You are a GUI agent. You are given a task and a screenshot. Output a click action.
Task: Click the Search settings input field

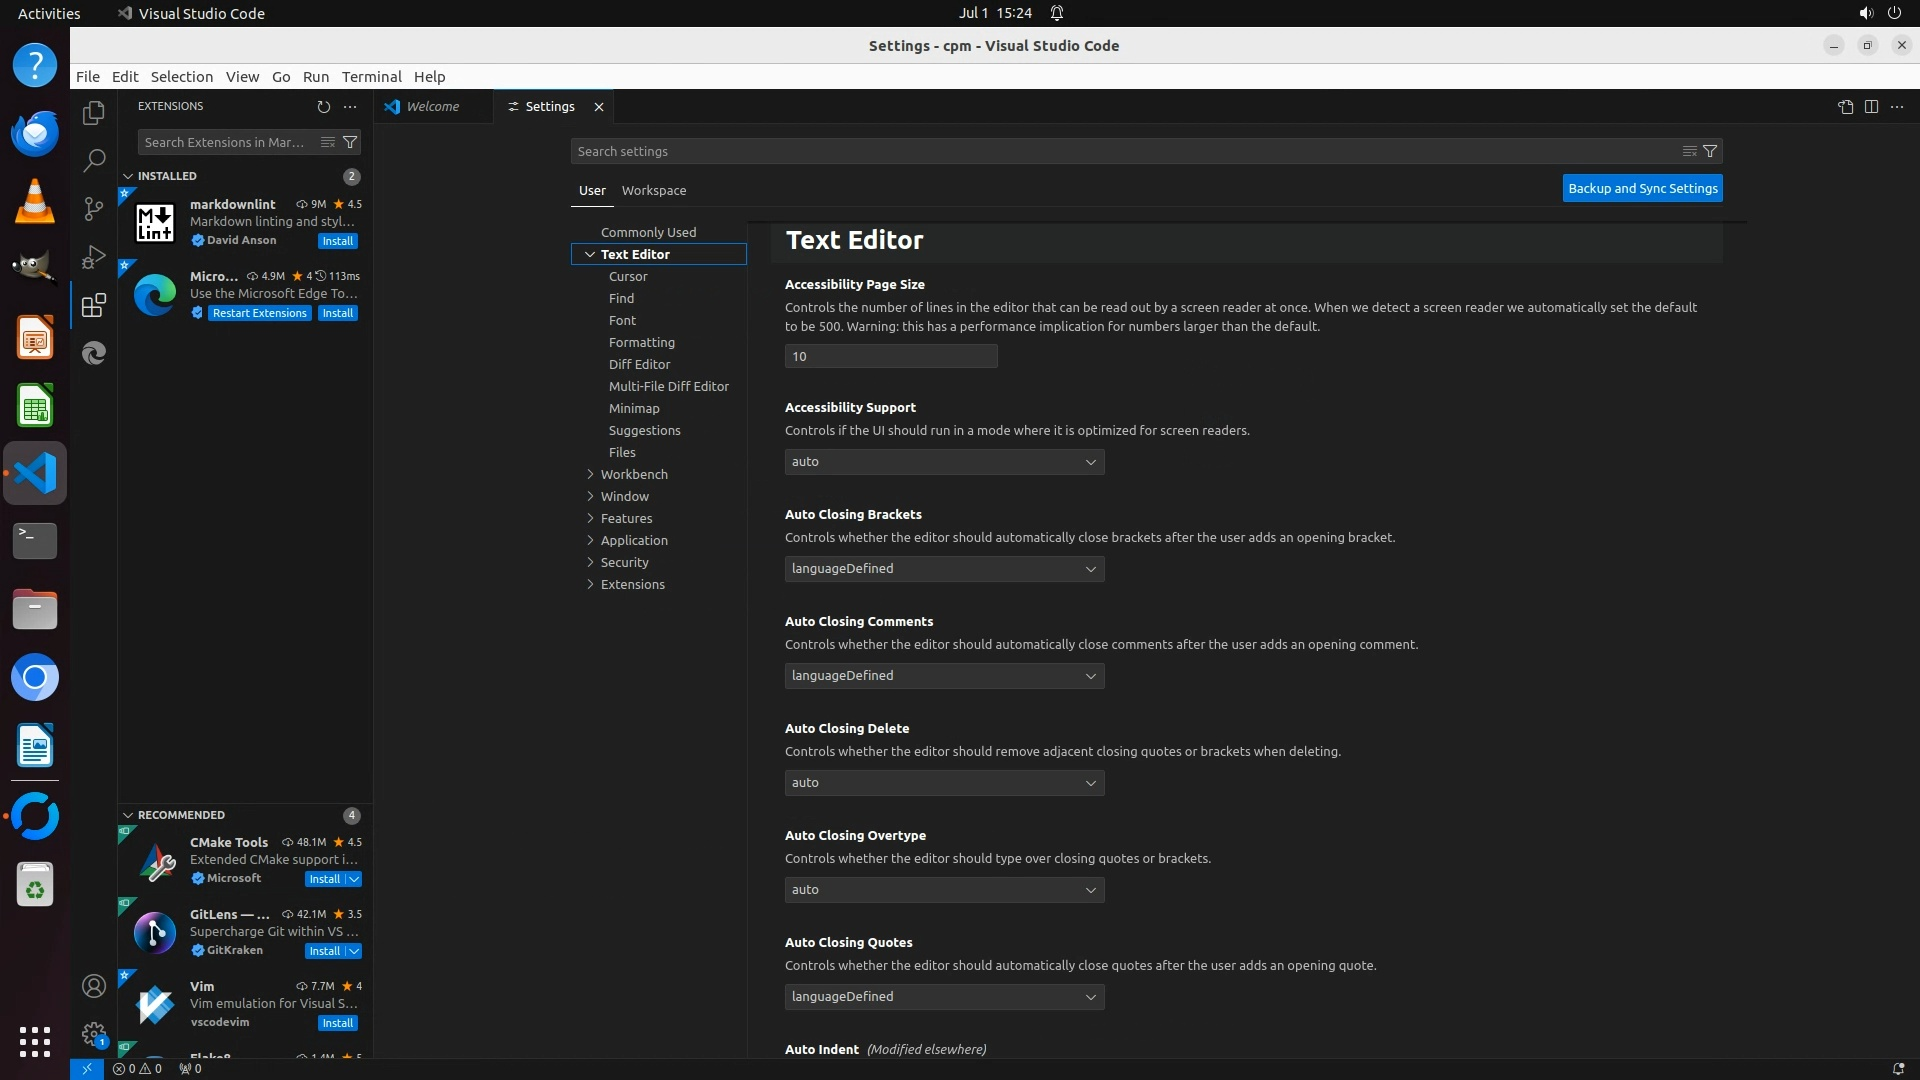1120,151
